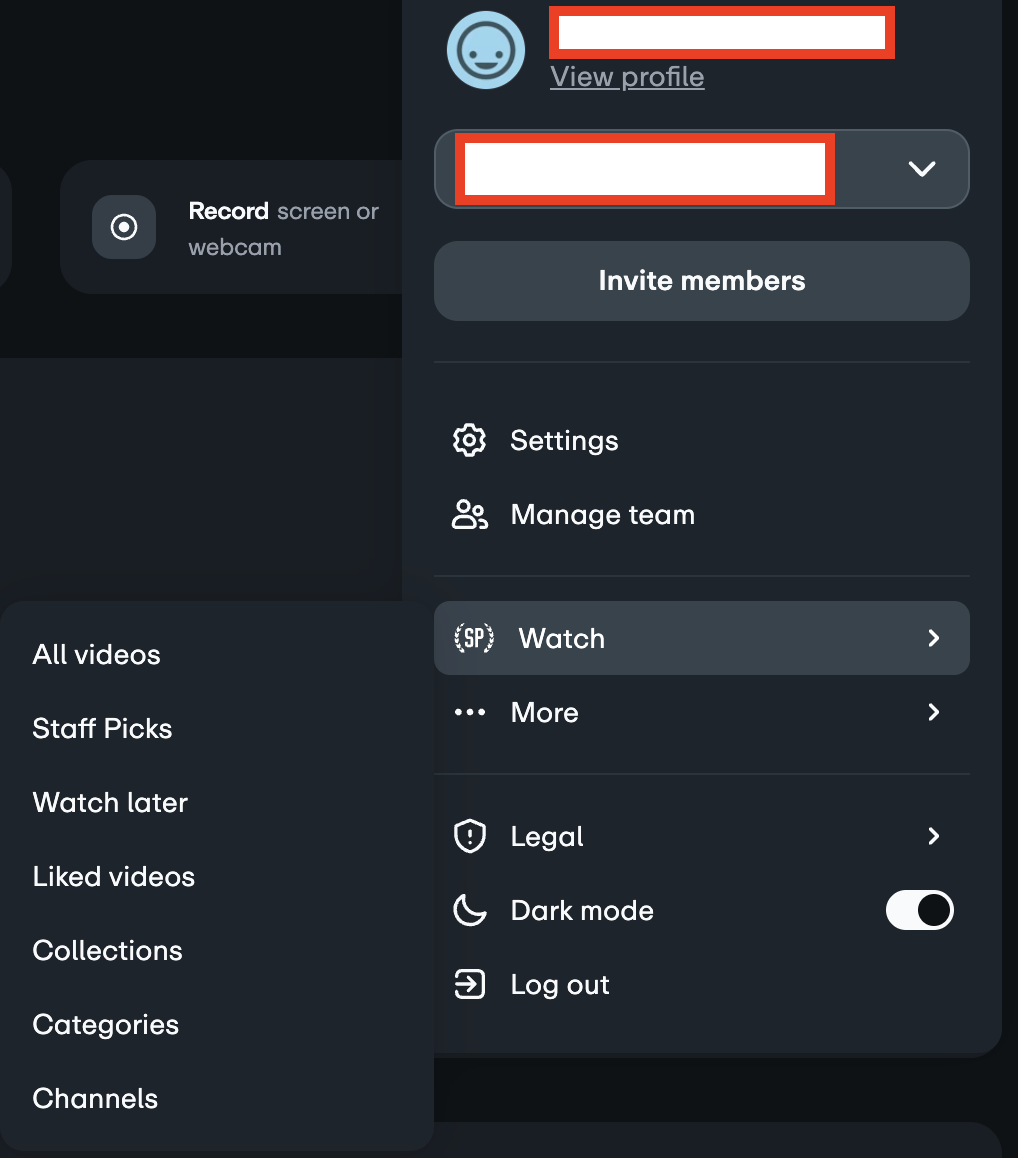Toggle the Dark mode switch

coord(919,911)
